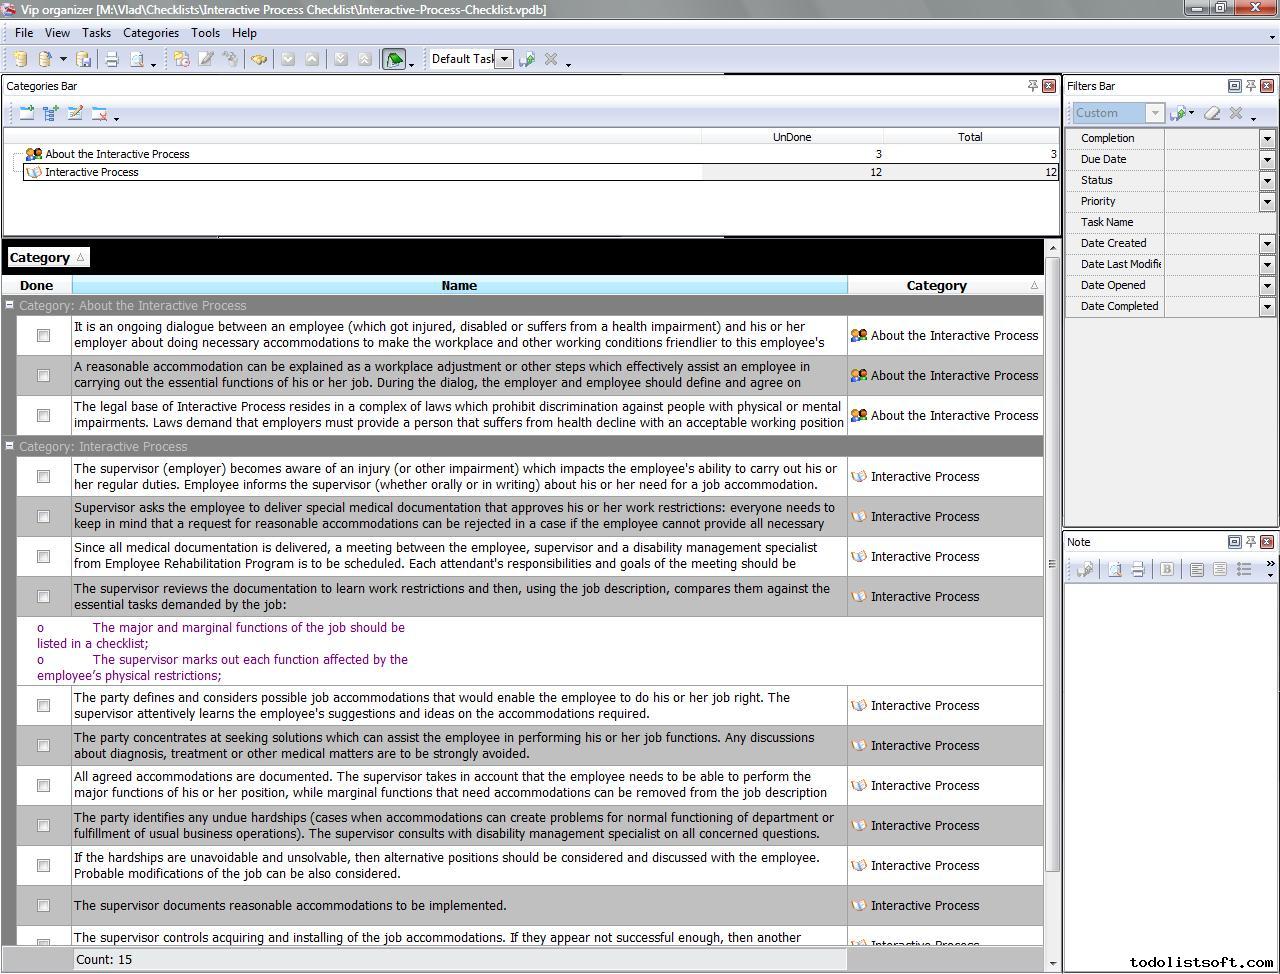Click the bullet list icon in Note toolbar
Screen dimensions: 1280x974
click(x=1244, y=569)
